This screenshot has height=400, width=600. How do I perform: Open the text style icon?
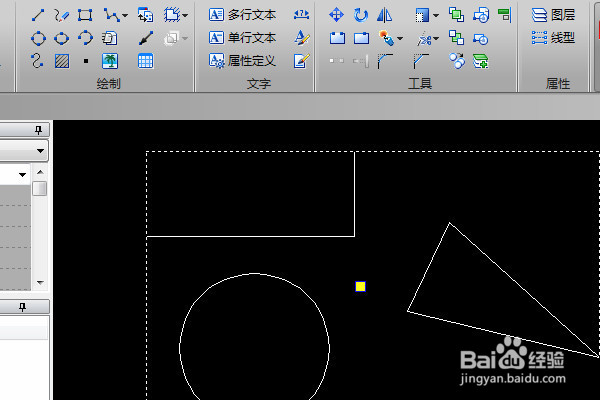[x=302, y=38]
